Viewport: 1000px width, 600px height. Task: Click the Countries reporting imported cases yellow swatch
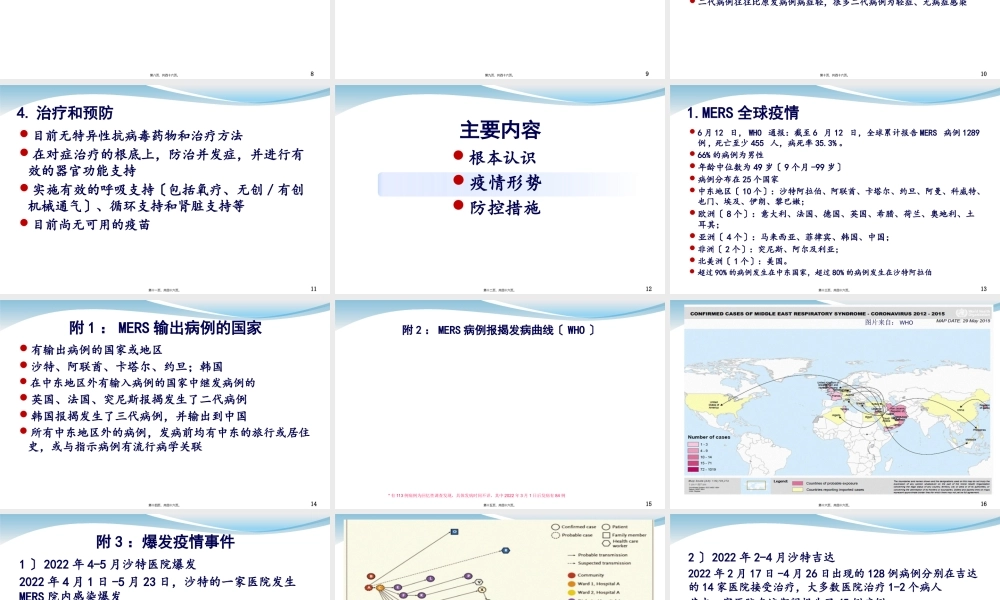point(796,490)
